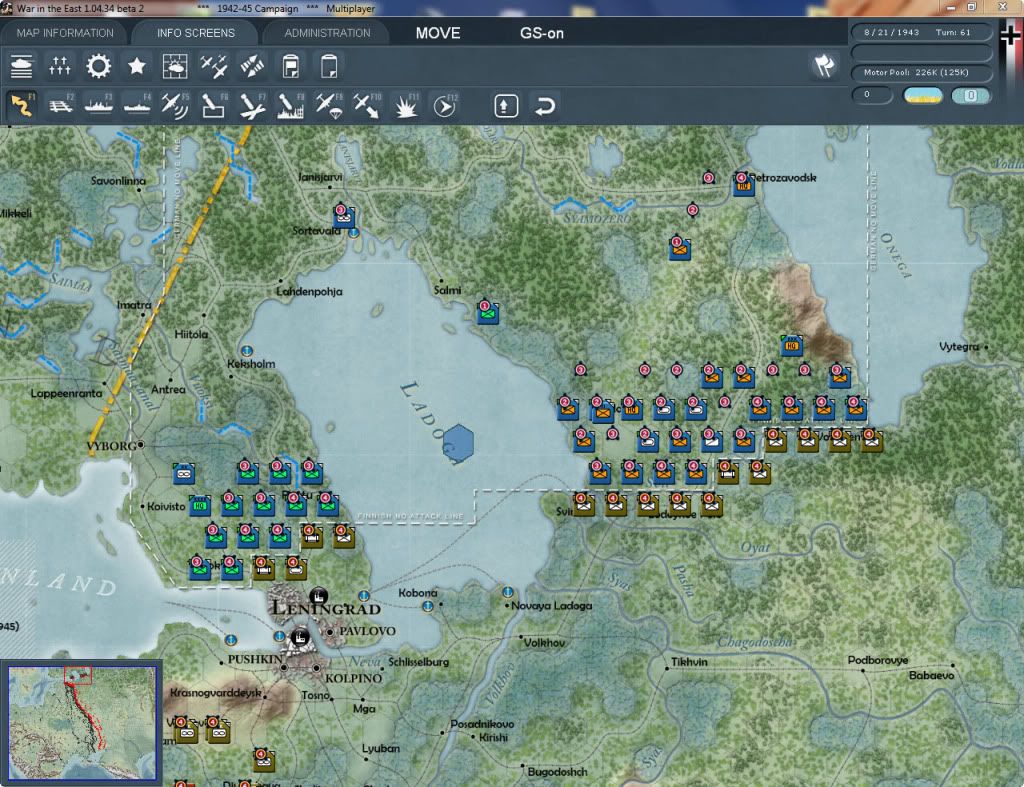Select Bomb city mode F8
This screenshot has width=1024, height=787.
pyautogui.click(x=291, y=105)
